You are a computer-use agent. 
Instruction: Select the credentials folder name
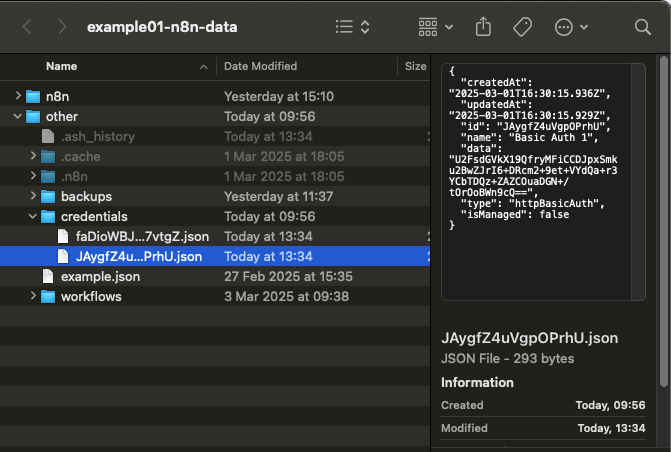point(94,217)
